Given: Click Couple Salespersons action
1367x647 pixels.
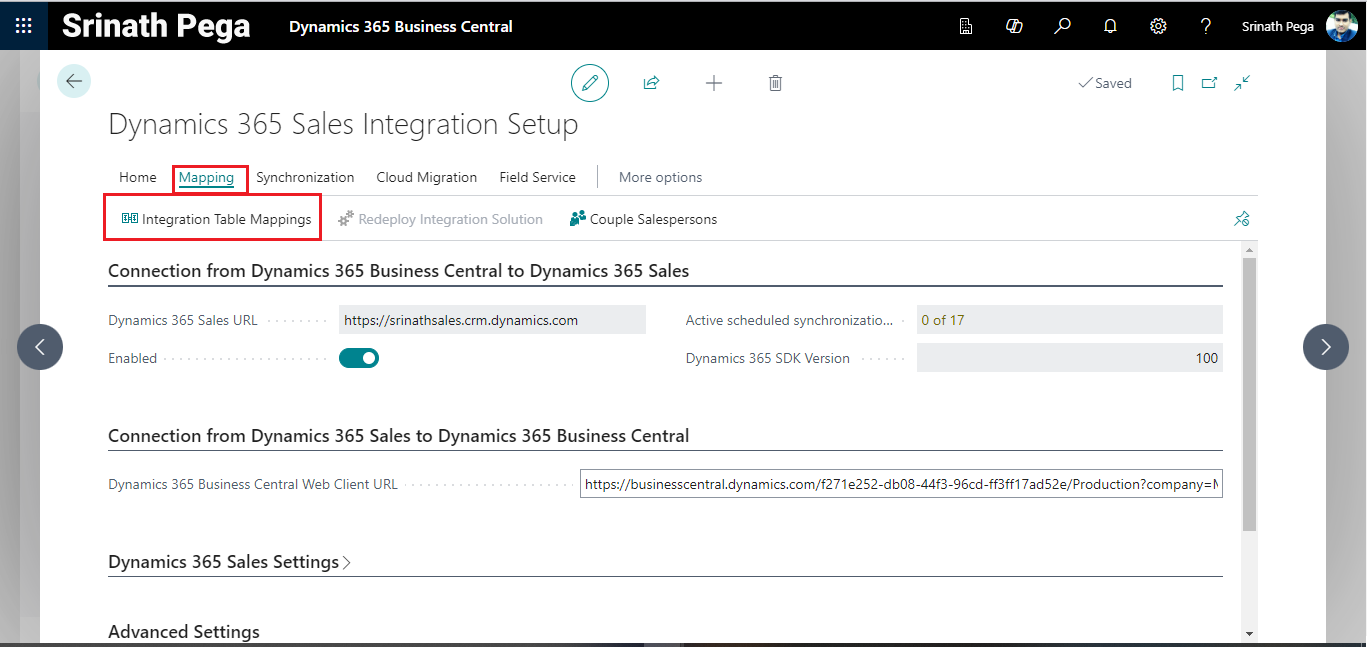Looking at the screenshot, I should pos(643,219).
